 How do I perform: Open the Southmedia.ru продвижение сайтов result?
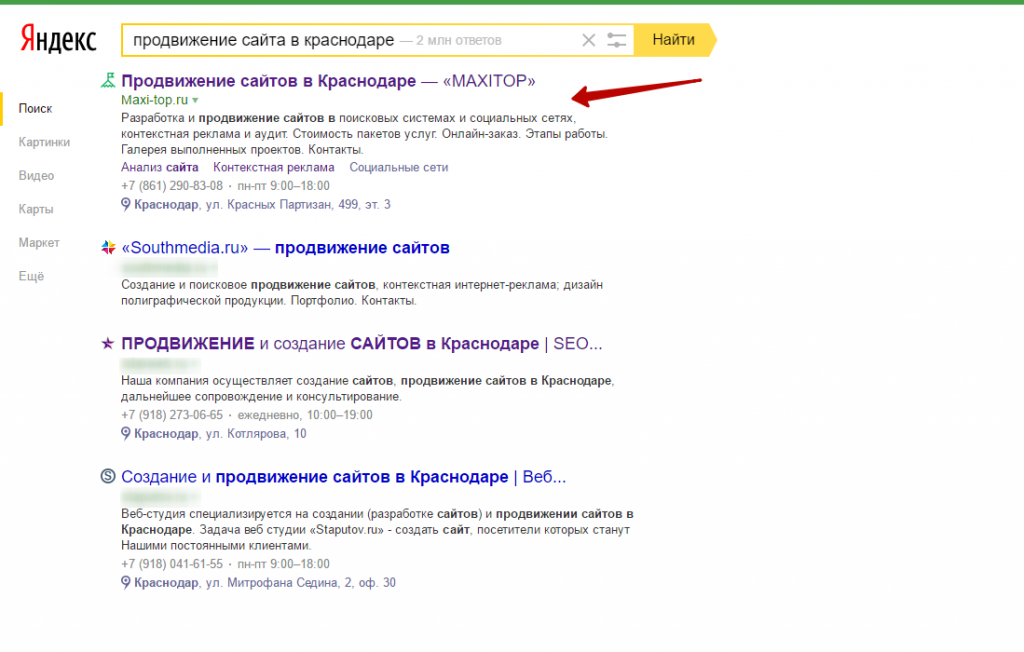pyautogui.click(x=285, y=248)
